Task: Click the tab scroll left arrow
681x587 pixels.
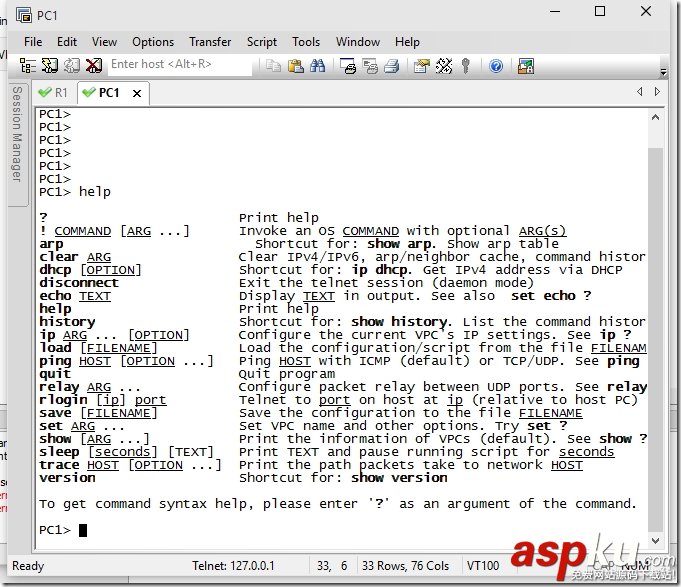Action: tap(639, 92)
